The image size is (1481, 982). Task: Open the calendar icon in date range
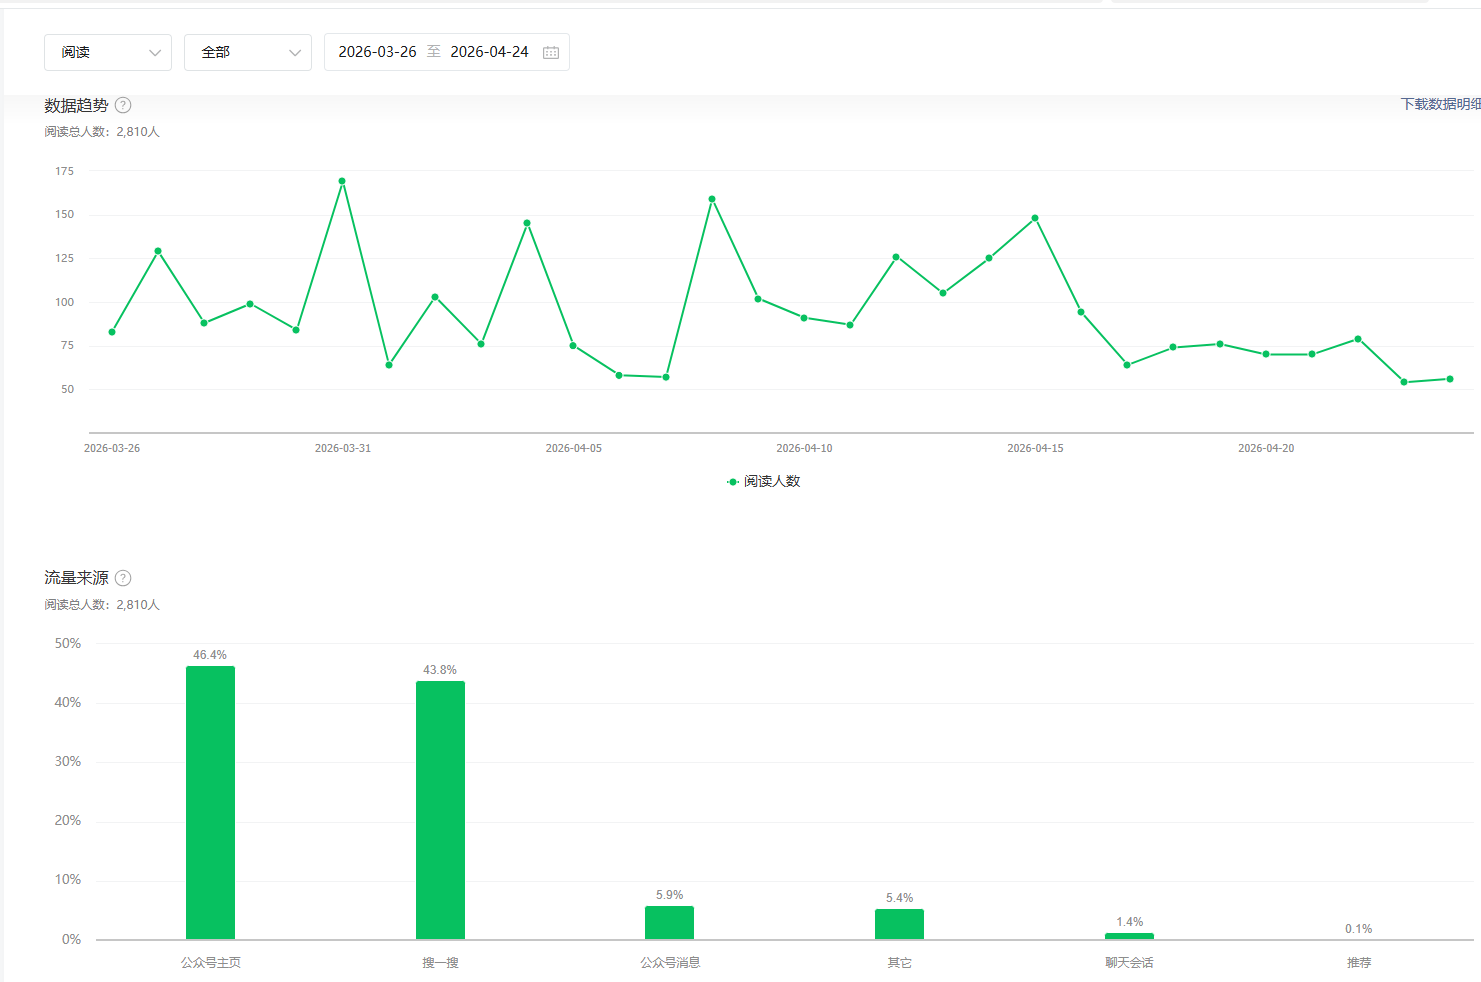[x=551, y=52]
